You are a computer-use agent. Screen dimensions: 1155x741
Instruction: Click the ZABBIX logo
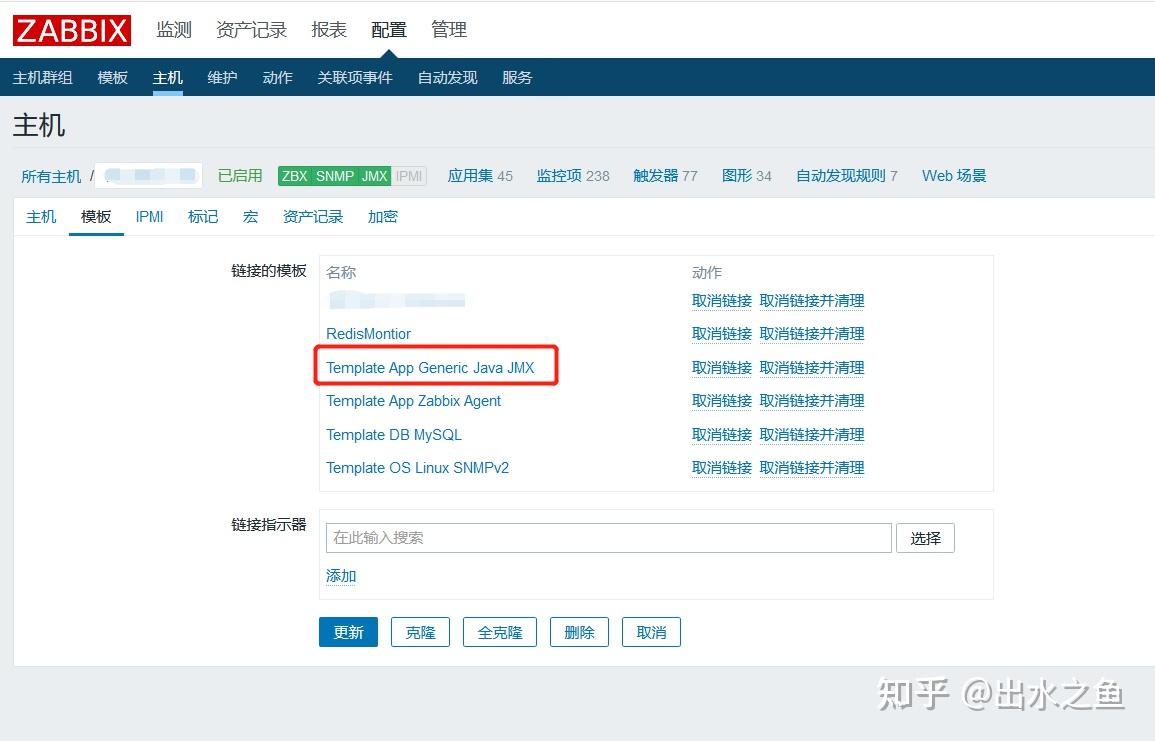[70, 29]
